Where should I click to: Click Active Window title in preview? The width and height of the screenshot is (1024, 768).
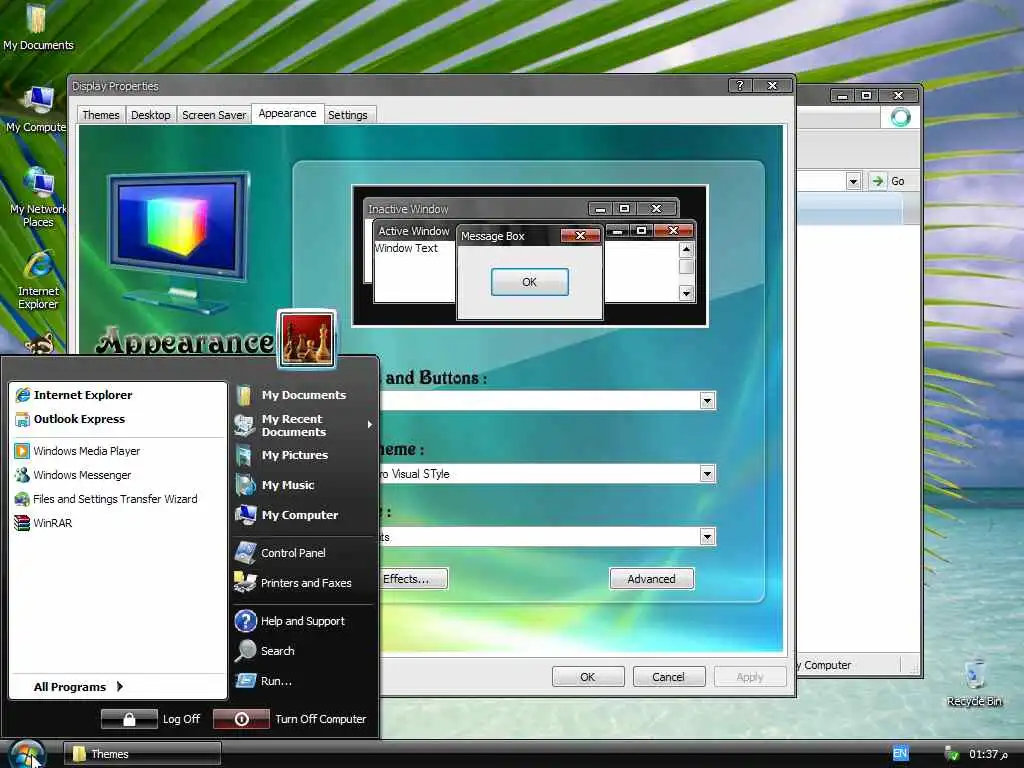pyautogui.click(x=413, y=231)
